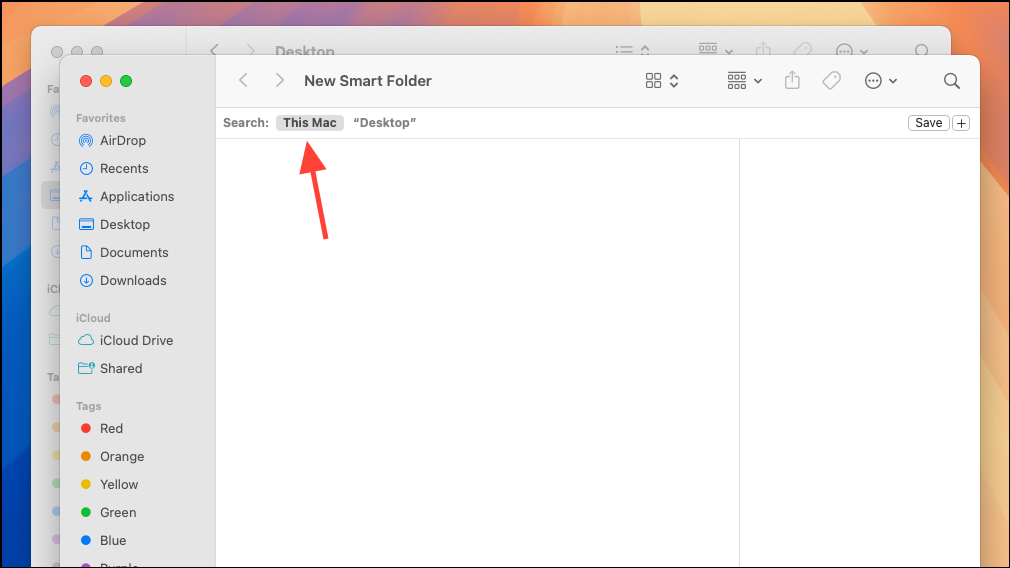The image size is (1010, 568).
Task: Click the New Smart Folder window title
Action: point(368,80)
